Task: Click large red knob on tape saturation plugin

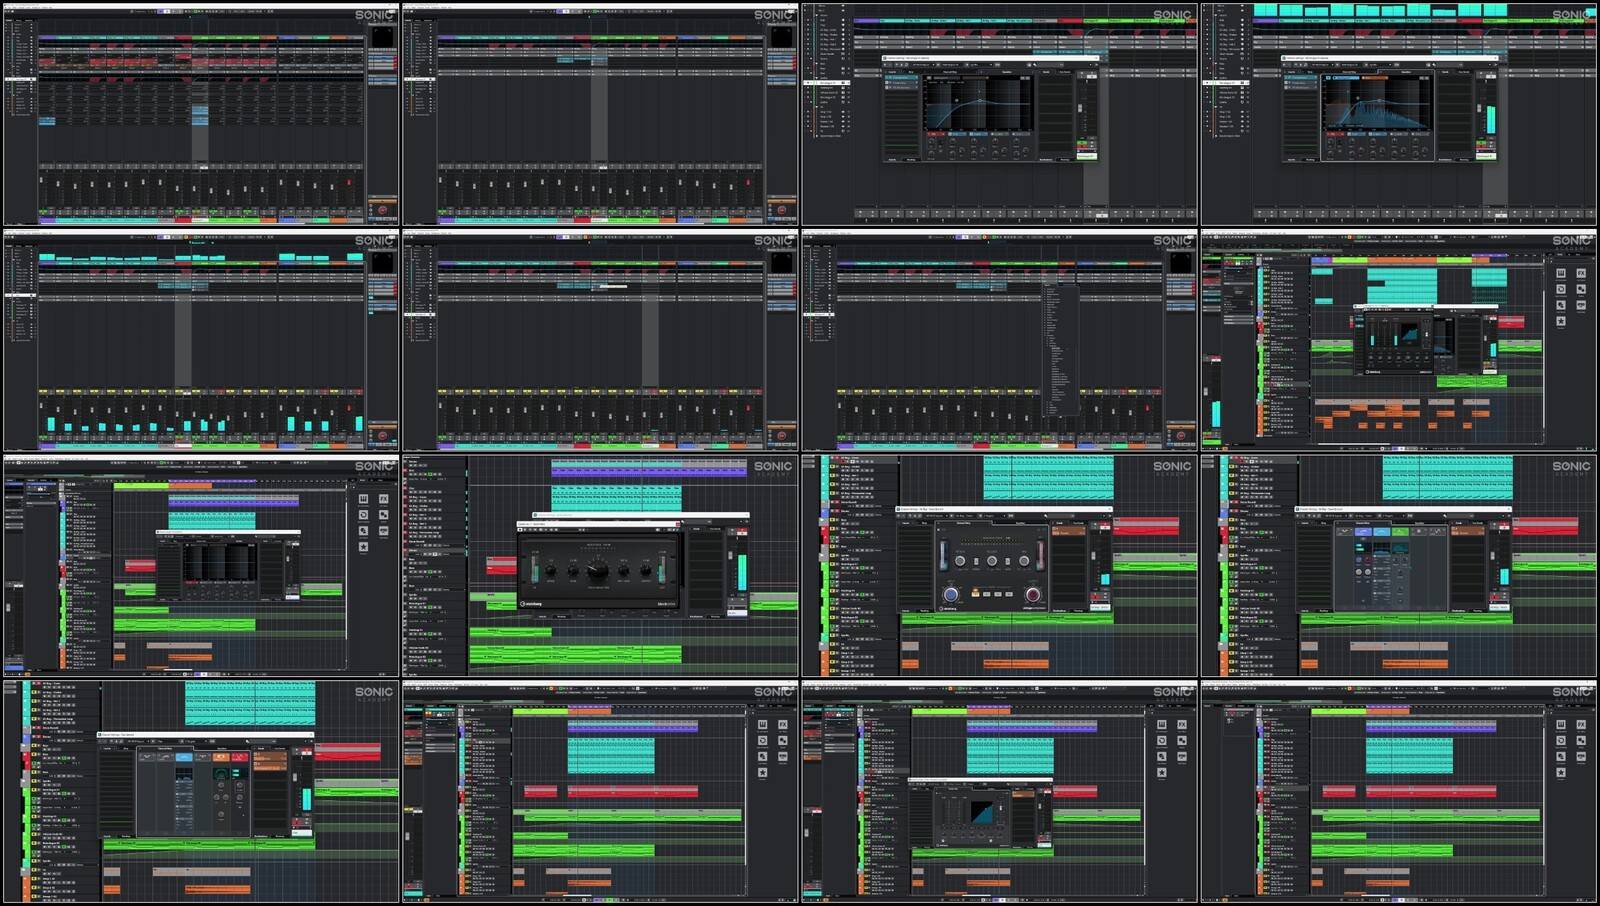Action: click(x=1033, y=594)
